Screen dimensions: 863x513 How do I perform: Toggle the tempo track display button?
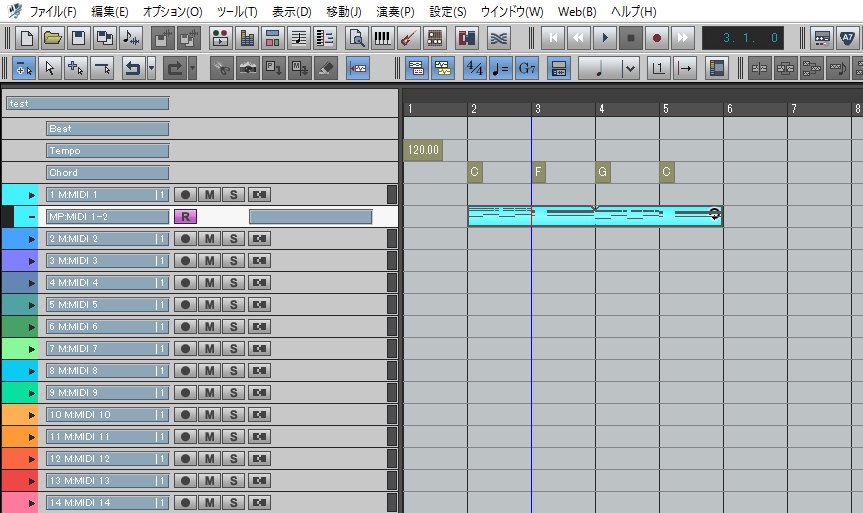(501, 69)
